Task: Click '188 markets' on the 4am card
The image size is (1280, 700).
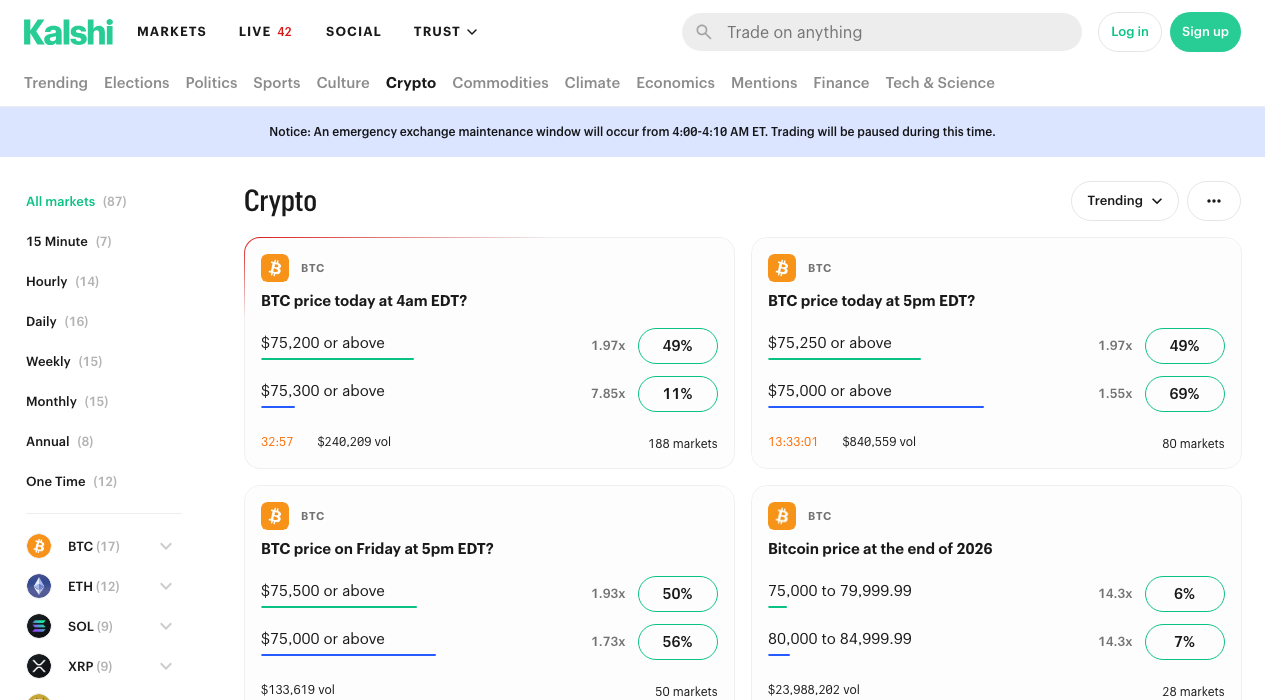Action: pyautogui.click(x=683, y=443)
